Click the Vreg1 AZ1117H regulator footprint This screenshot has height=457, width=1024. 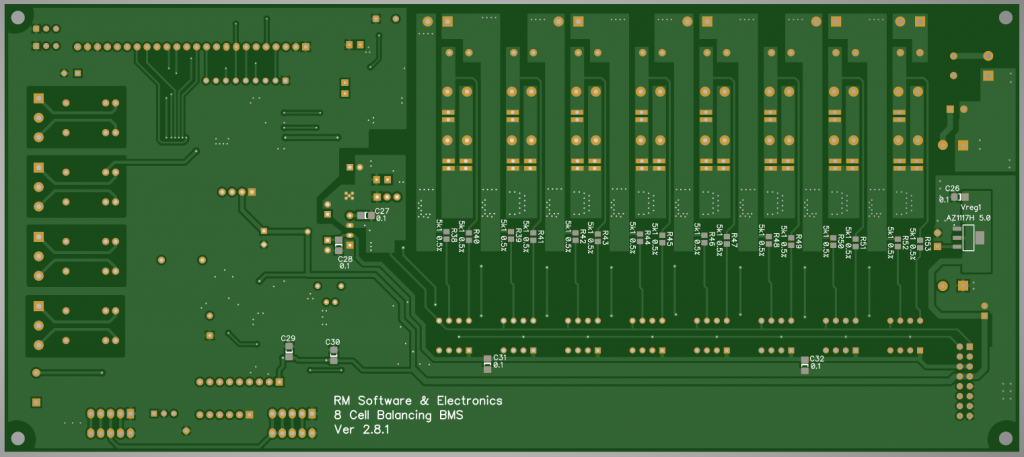click(967, 238)
